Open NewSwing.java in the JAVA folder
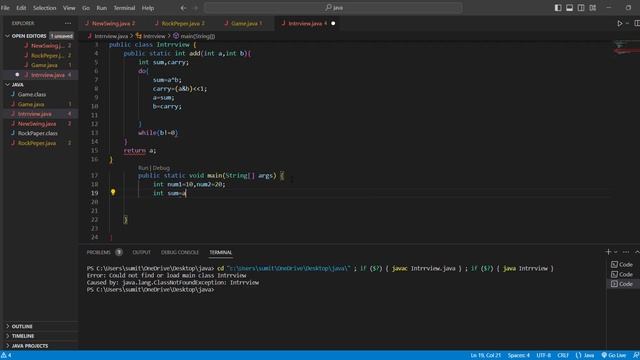640x360 pixels. [37, 124]
